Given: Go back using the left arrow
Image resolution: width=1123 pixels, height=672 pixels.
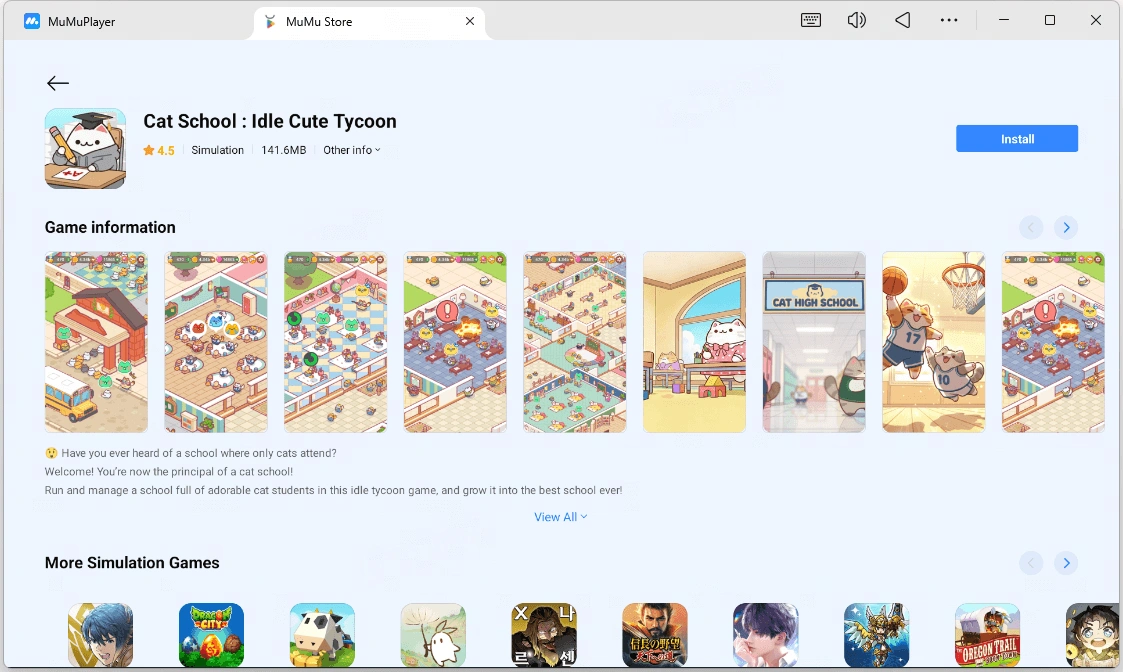Looking at the screenshot, I should point(58,83).
